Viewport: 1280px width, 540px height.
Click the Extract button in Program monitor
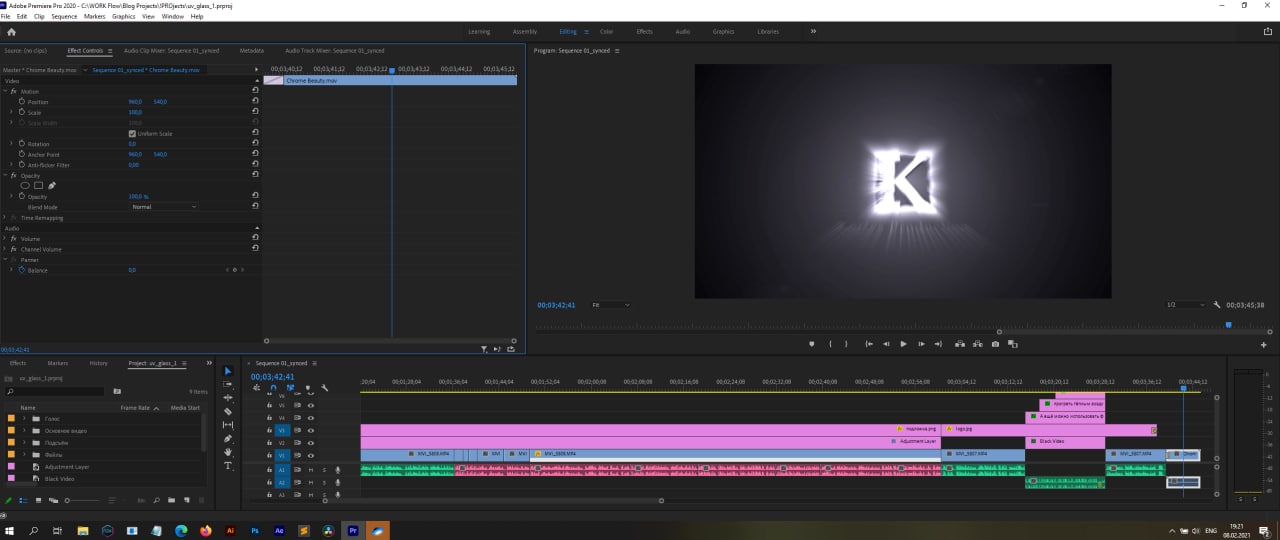click(977, 344)
